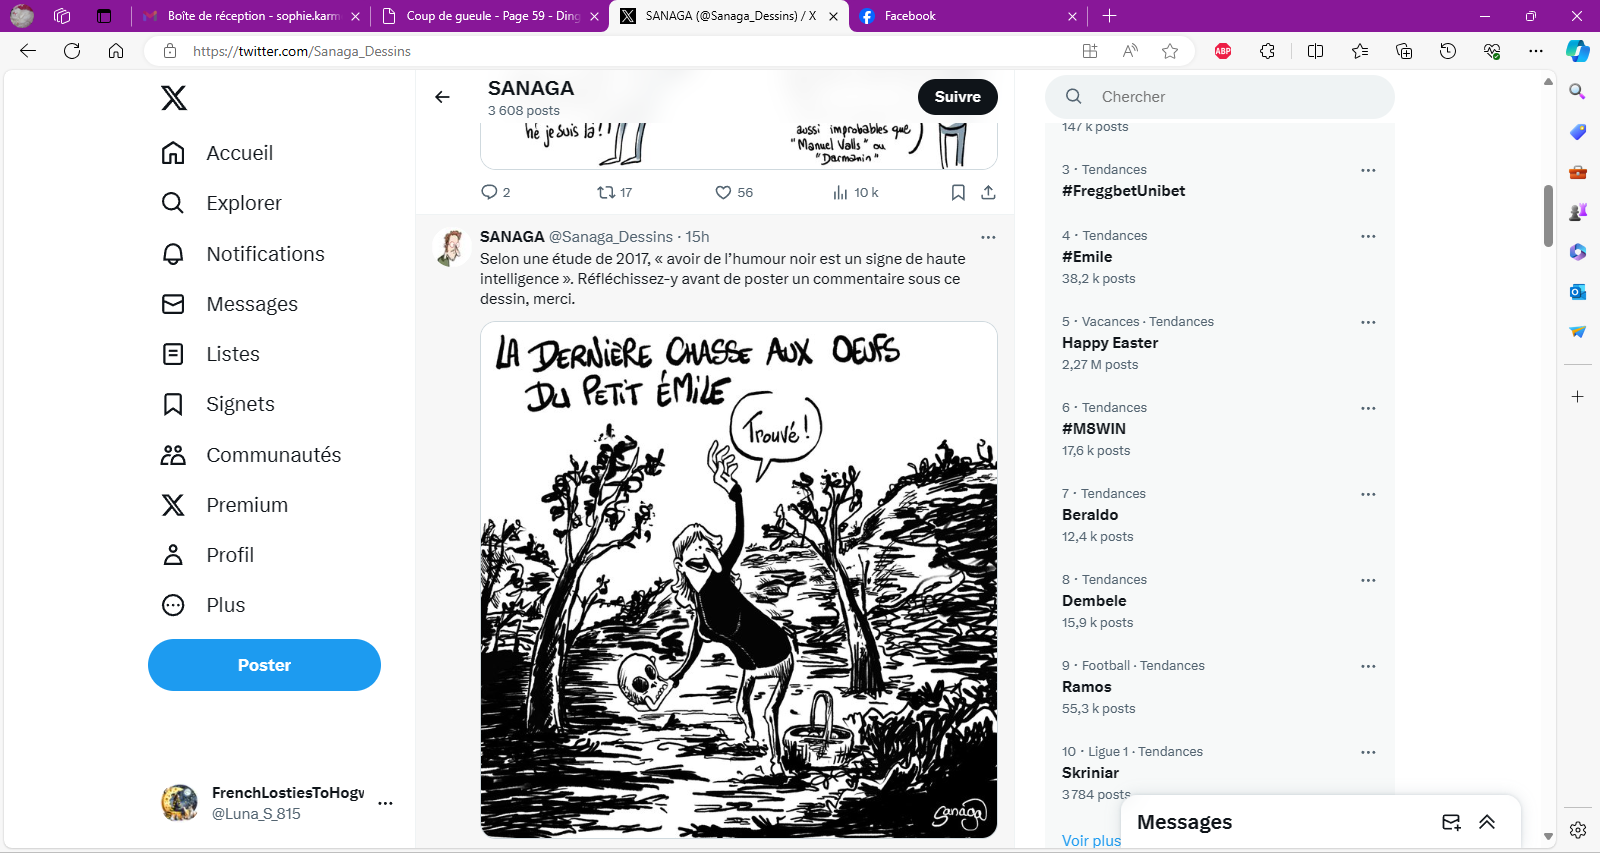Open Listes page
Viewport: 1600px width, 853px height.
tap(210, 354)
